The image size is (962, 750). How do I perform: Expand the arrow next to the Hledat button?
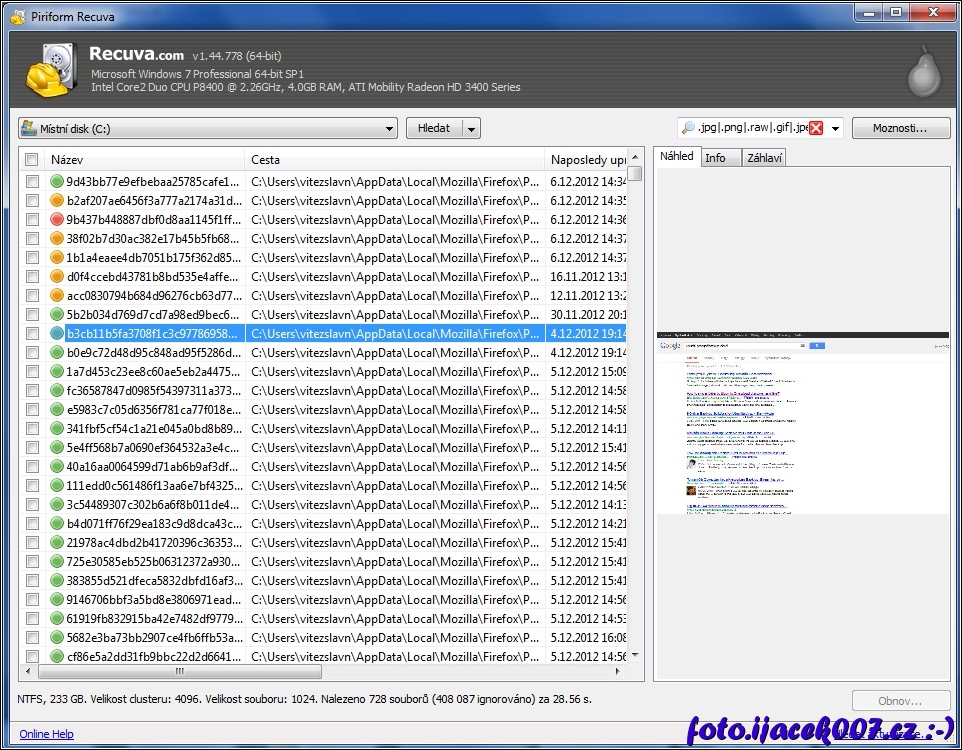pyautogui.click(x=472, y=129)
